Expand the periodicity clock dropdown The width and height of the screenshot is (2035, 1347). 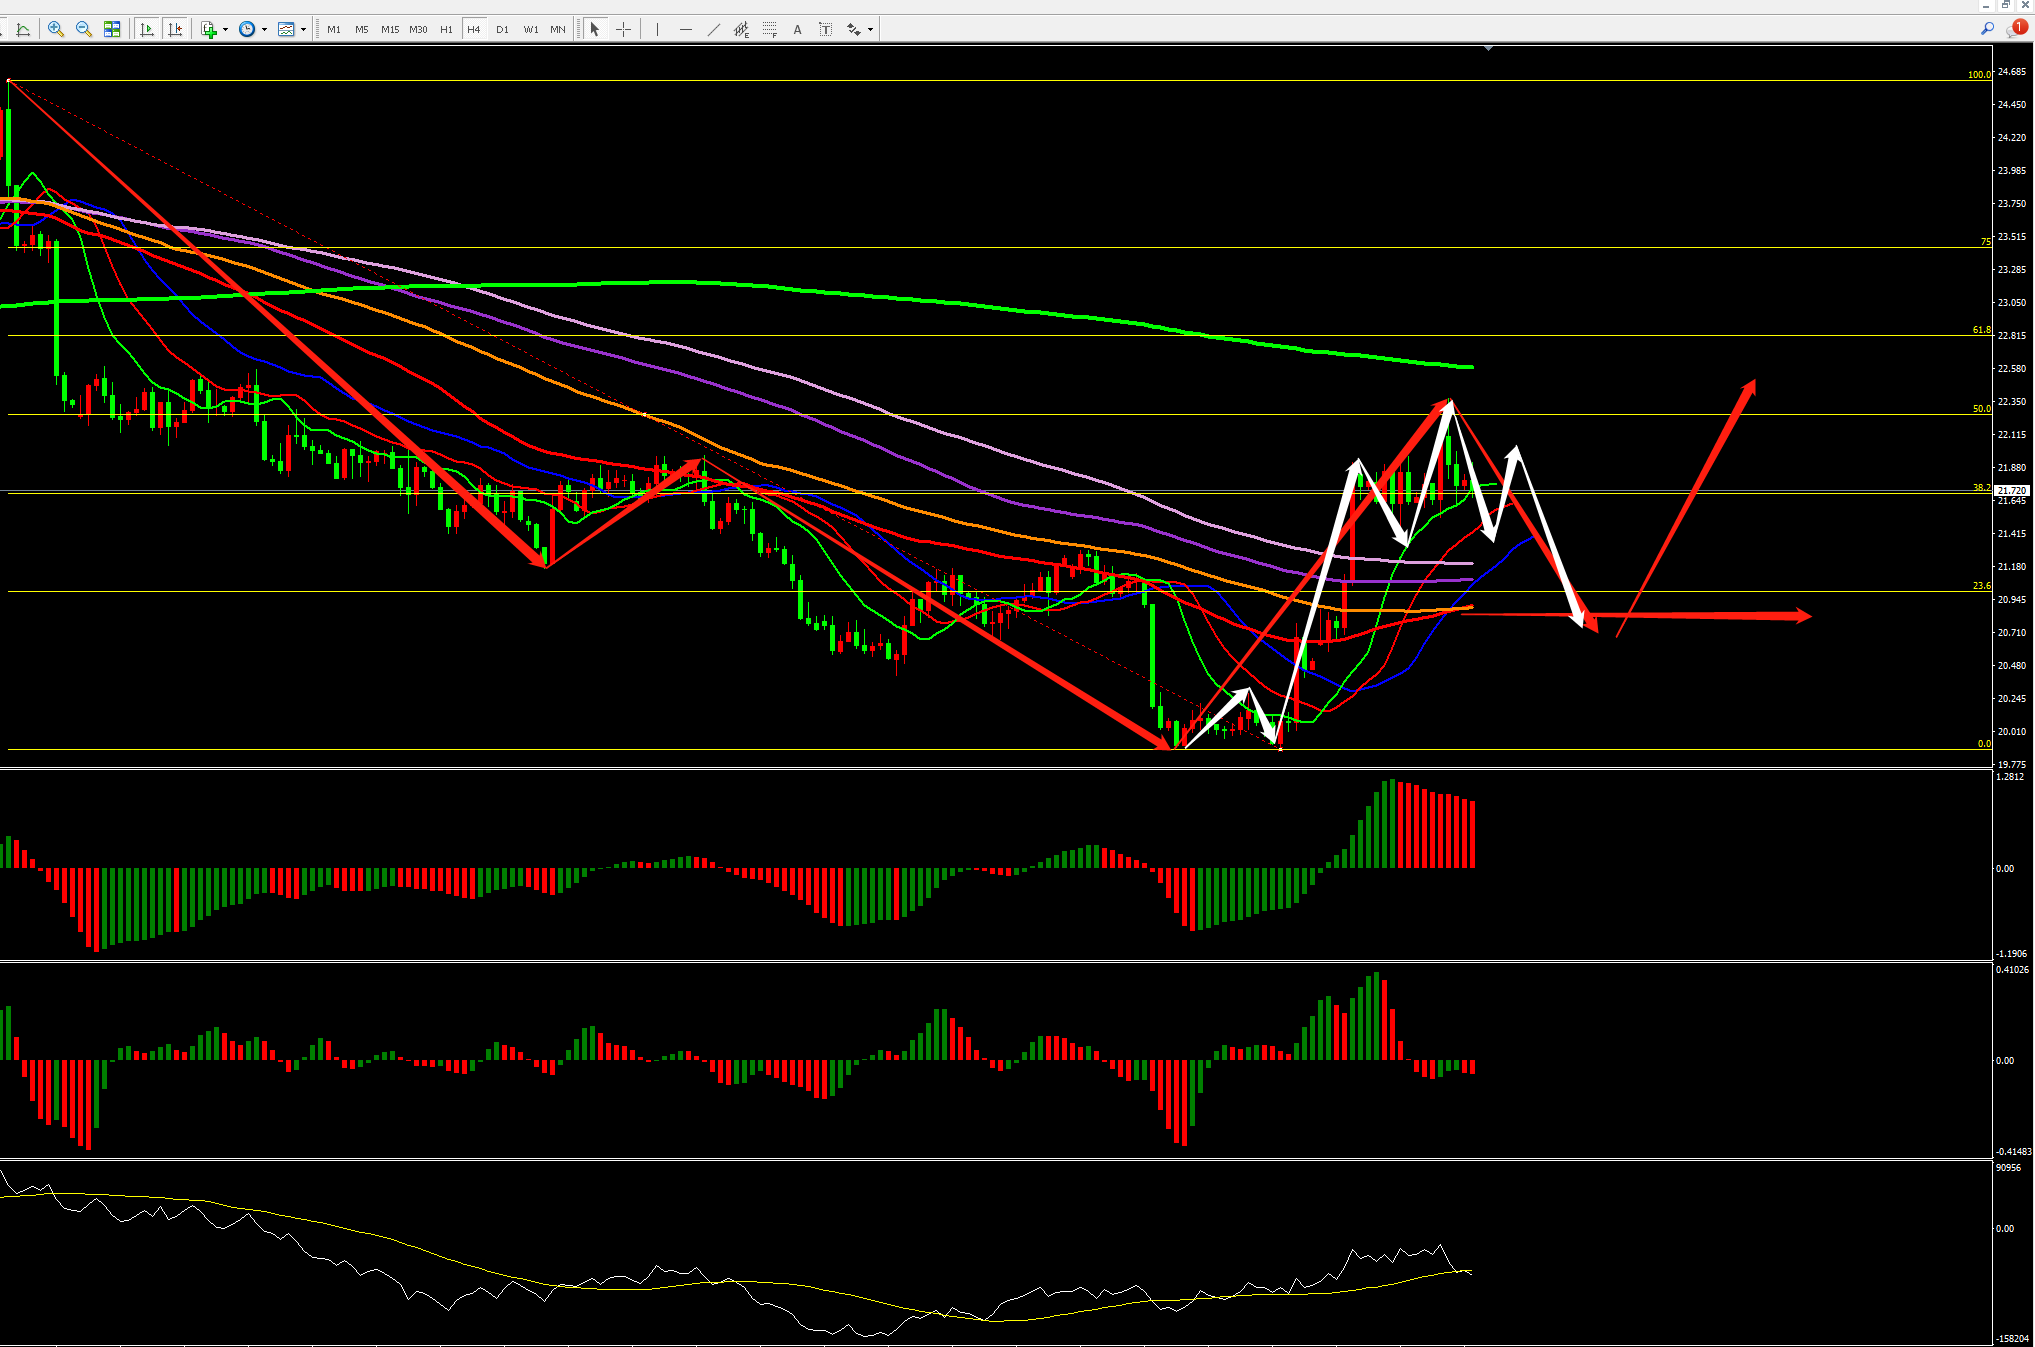[x=264, y=29]
